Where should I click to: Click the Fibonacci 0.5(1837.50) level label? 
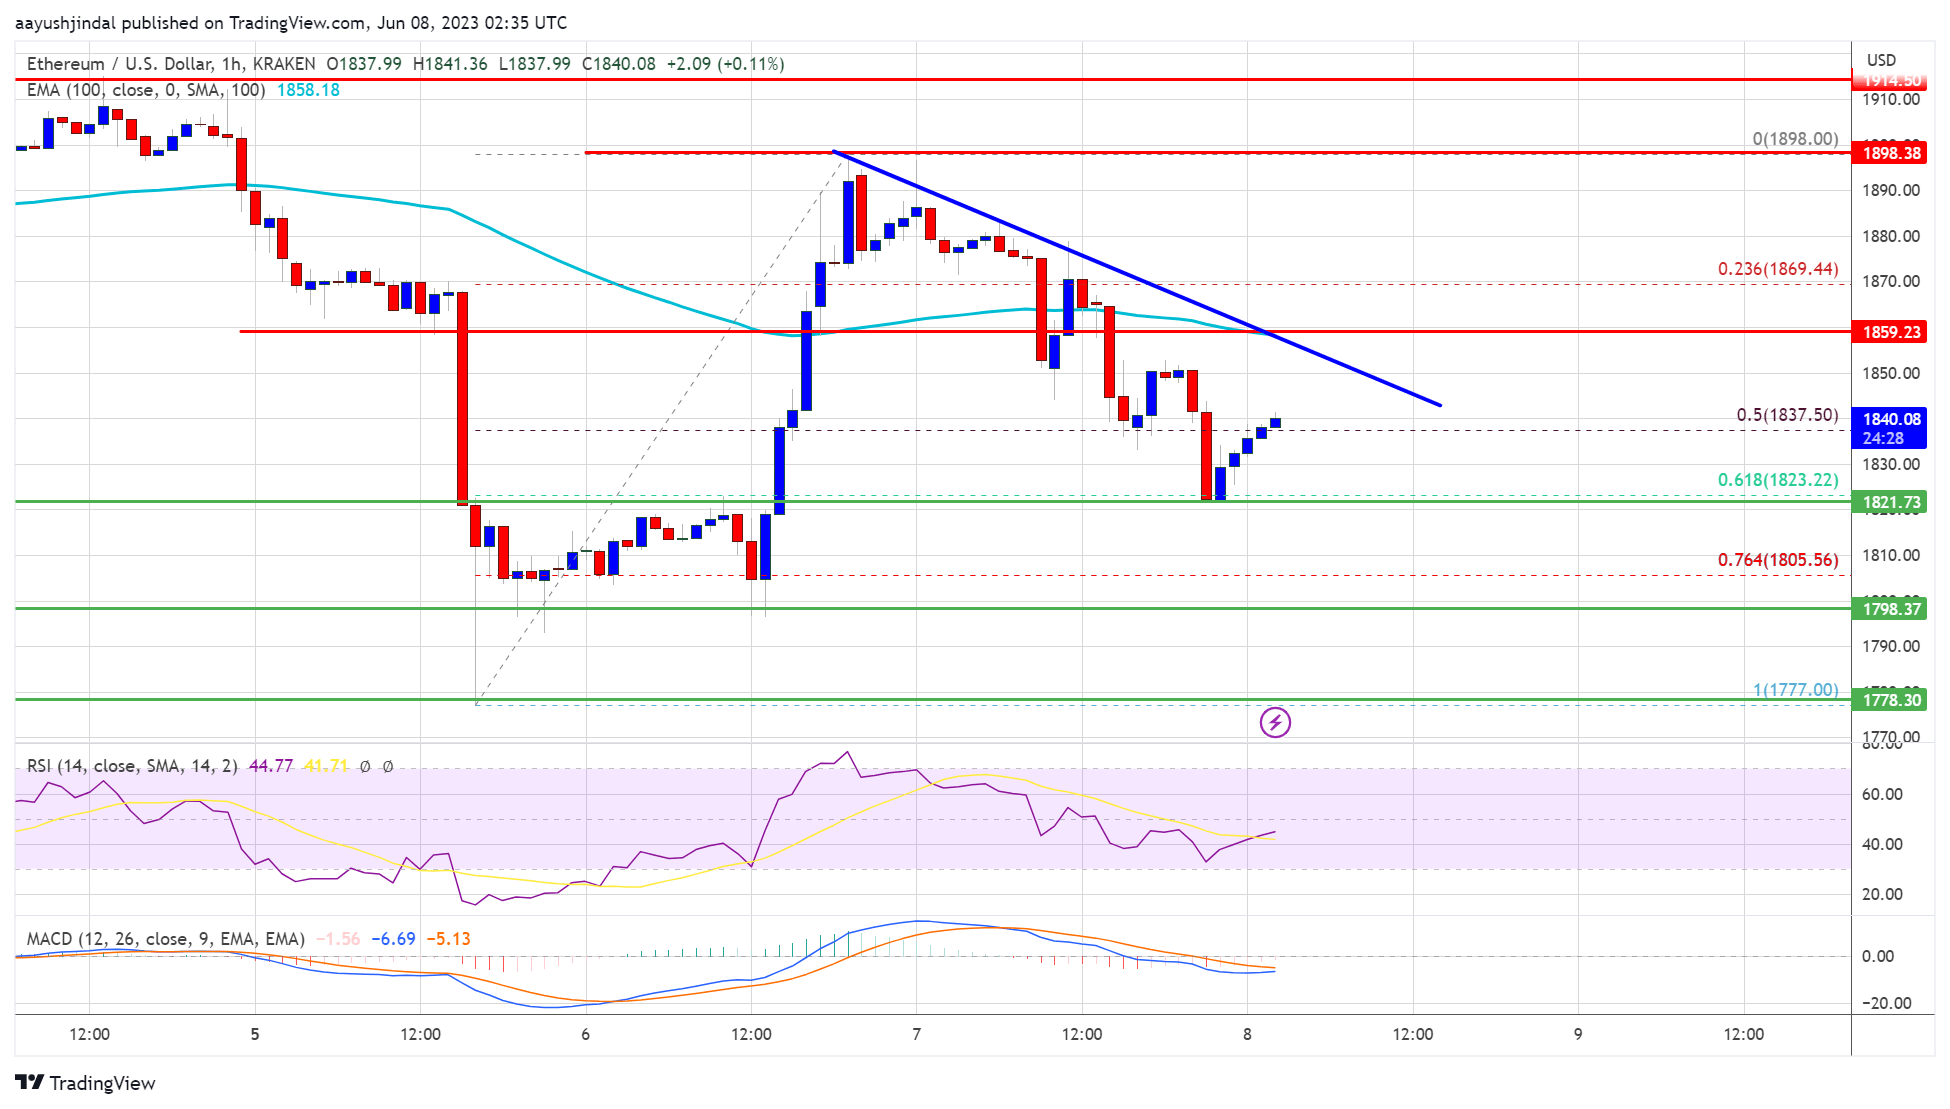click(1787, 415)
